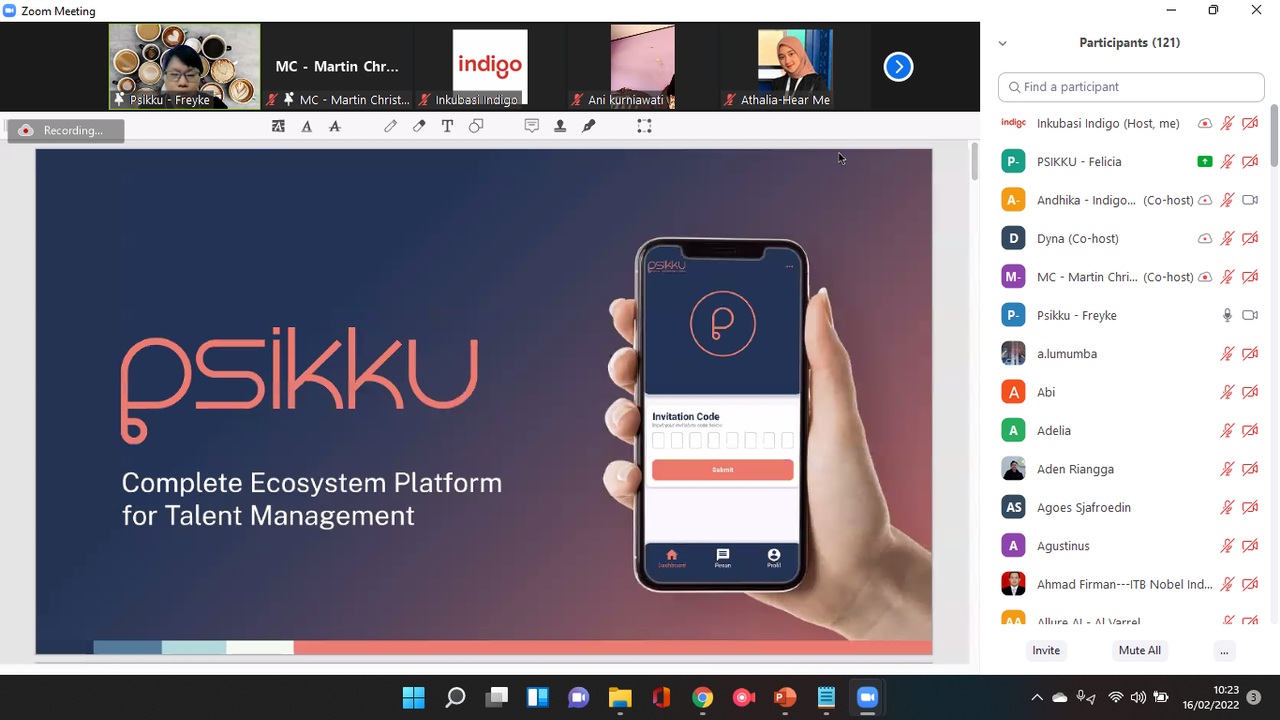Click the Mute All button
This screenshot has width=1280, height=720.
point(1140,650)
